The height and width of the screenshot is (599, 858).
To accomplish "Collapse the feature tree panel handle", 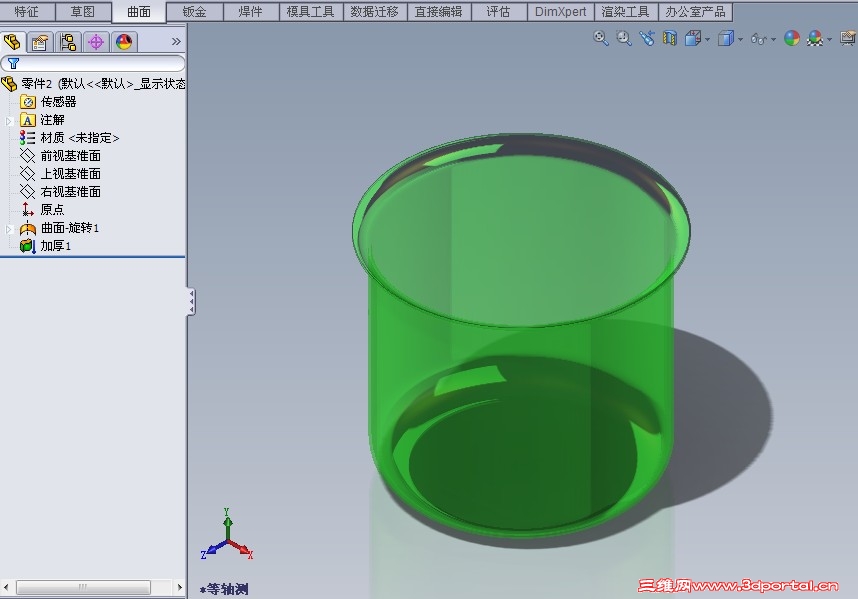I will pos(191,301).
